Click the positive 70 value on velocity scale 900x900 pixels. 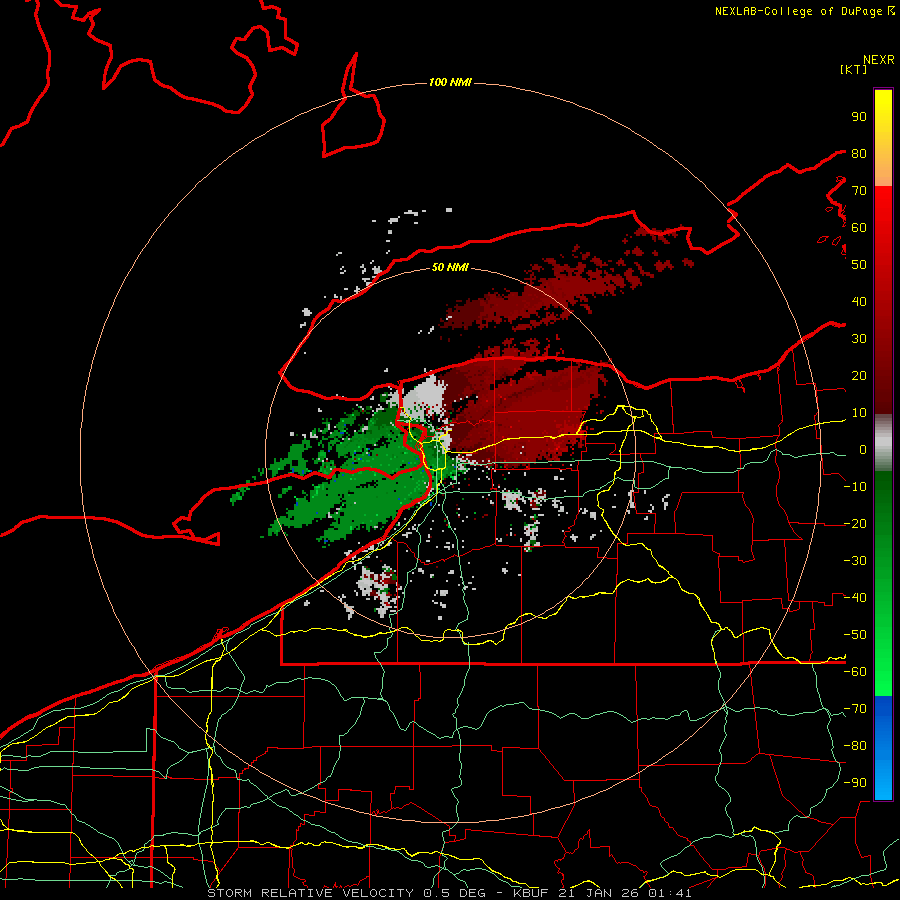[859, 191]
